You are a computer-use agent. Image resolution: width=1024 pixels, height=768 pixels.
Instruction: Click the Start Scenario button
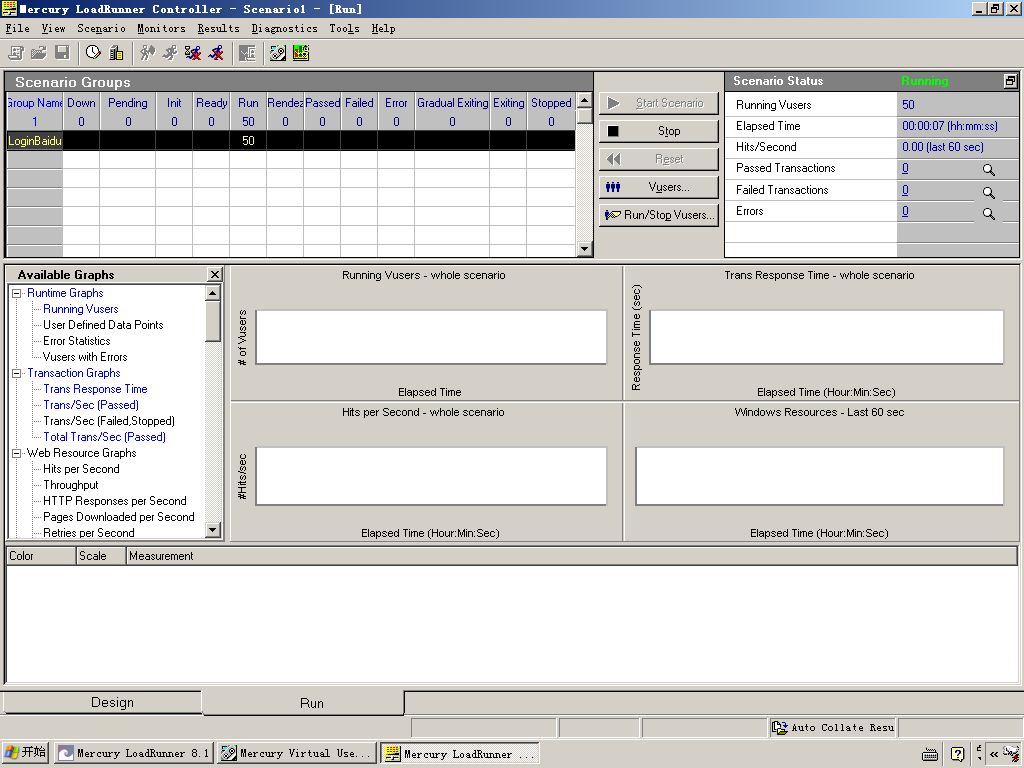pyautogui.click(x=658, y=103)
